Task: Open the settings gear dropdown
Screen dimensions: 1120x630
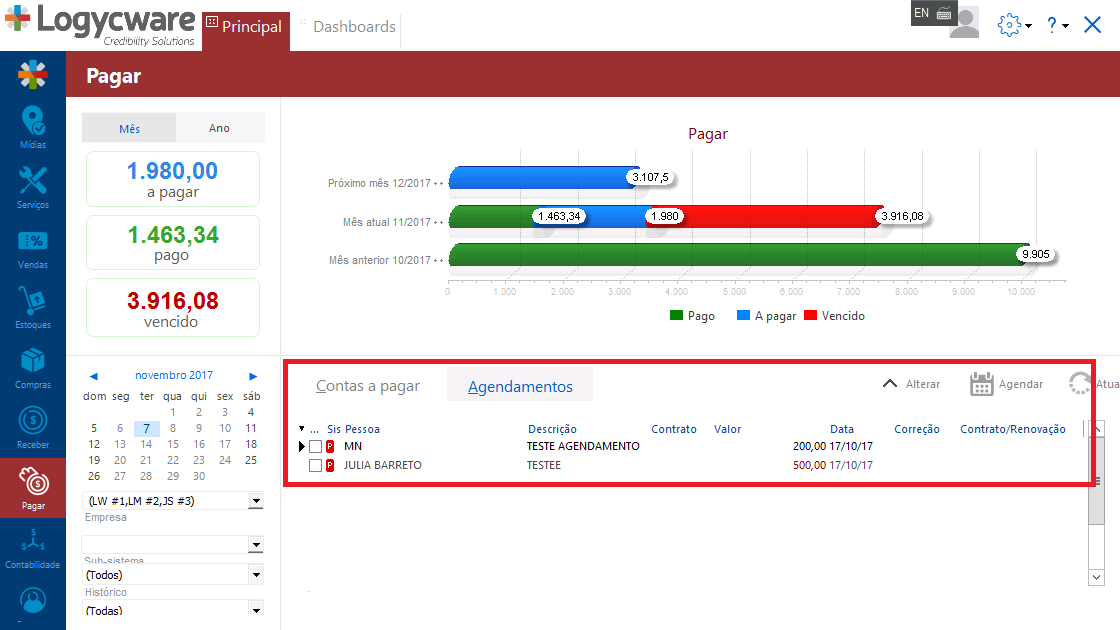Action: pos(1014,26)
